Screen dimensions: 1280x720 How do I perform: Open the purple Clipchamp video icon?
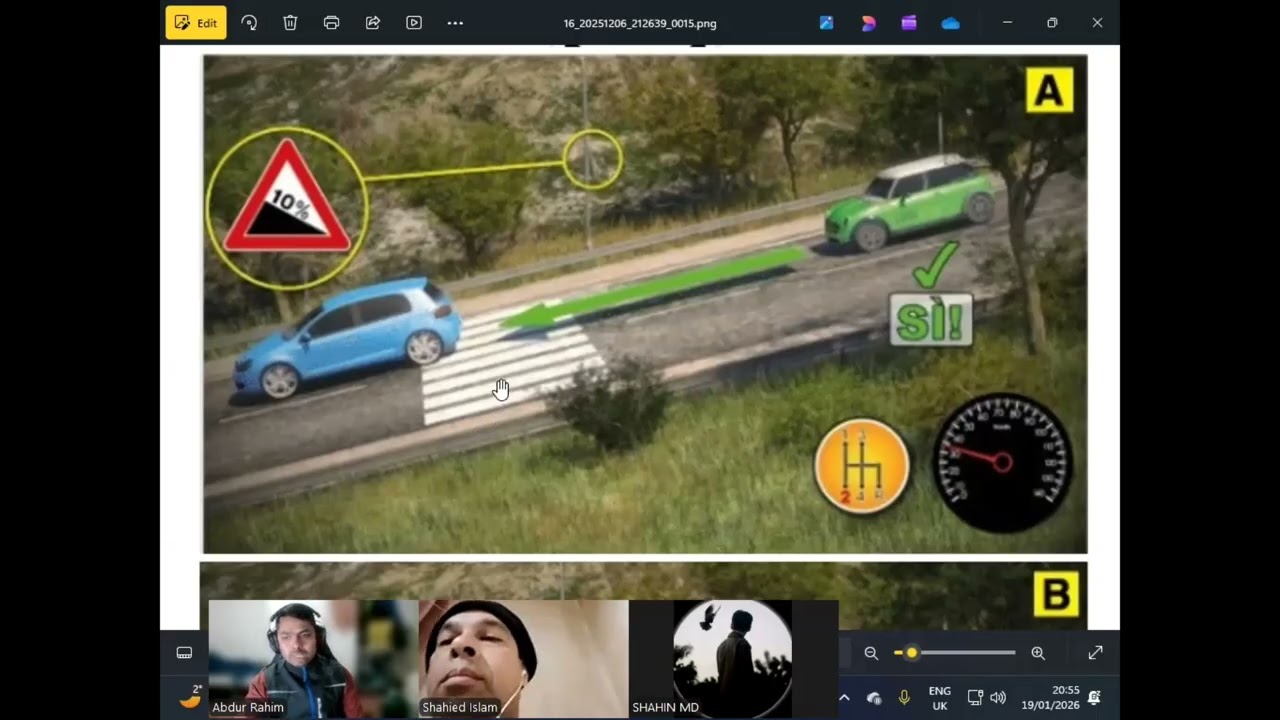[909, 23]
